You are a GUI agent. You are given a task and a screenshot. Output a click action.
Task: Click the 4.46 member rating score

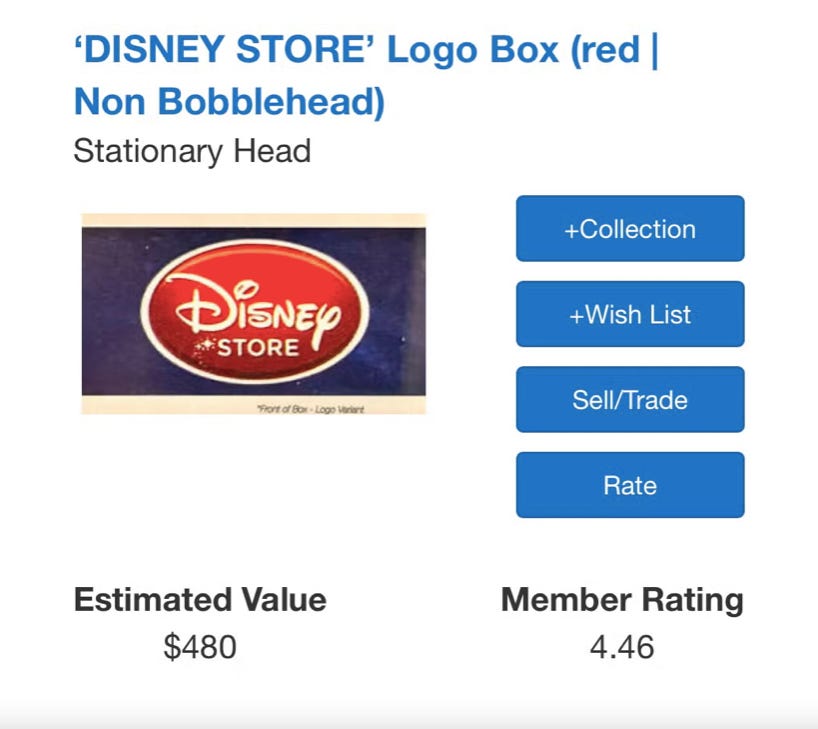pos(622,647)
